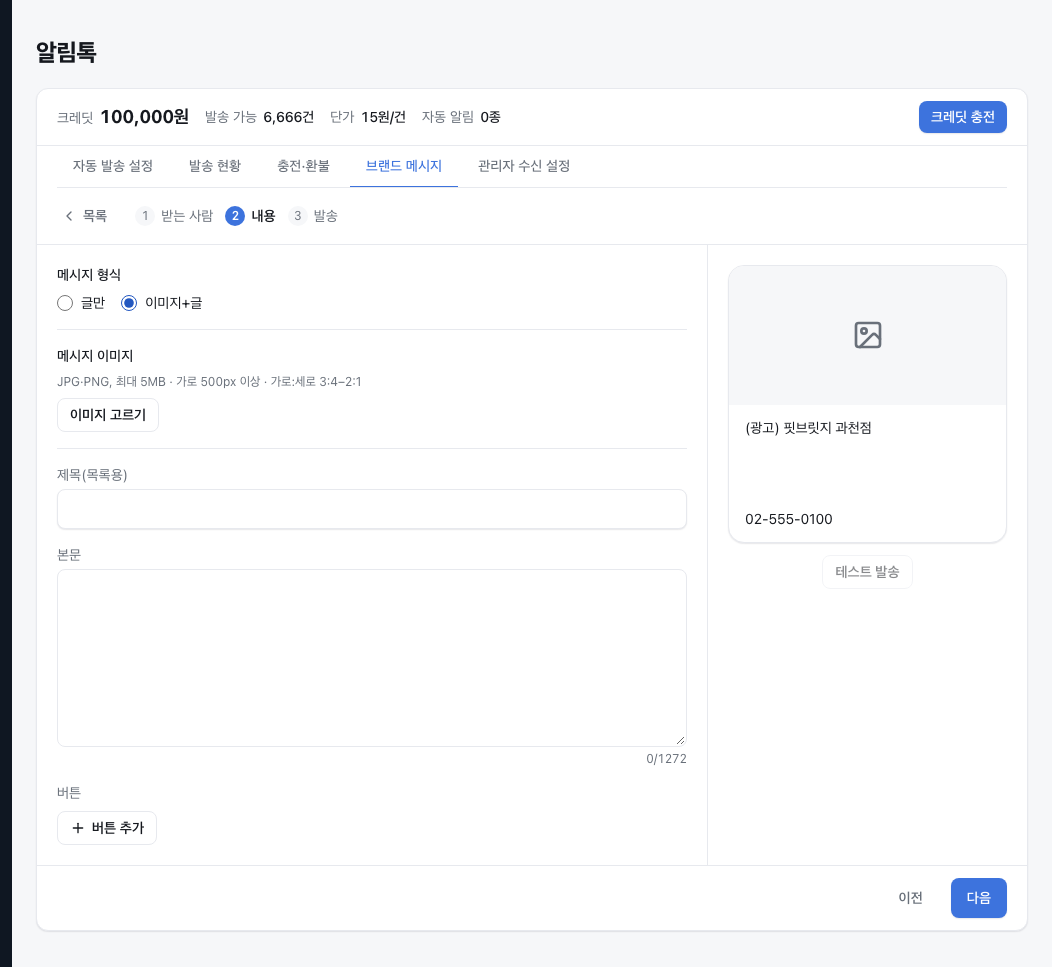Go to 관리자 수신 설정 tab
The width and height of the screenshot is (1052, 967).
(524, 166)
